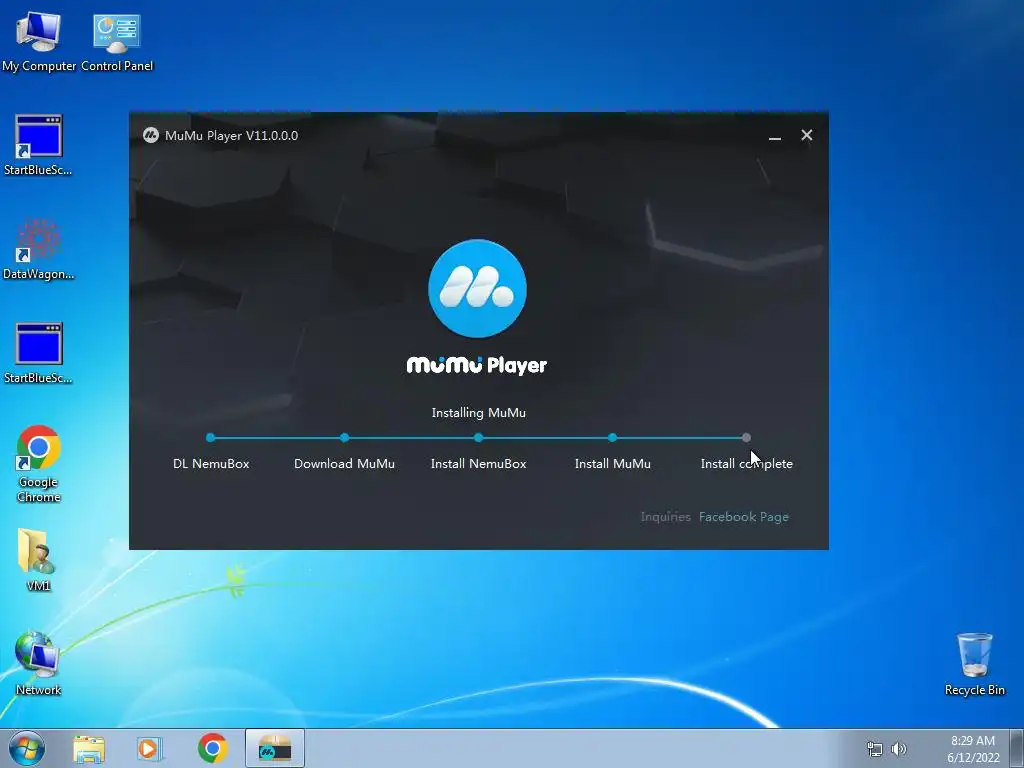Click the 'Installing MuMu' status text
The width and height of the screenshot is (1024, 768).
pos(479,413)
